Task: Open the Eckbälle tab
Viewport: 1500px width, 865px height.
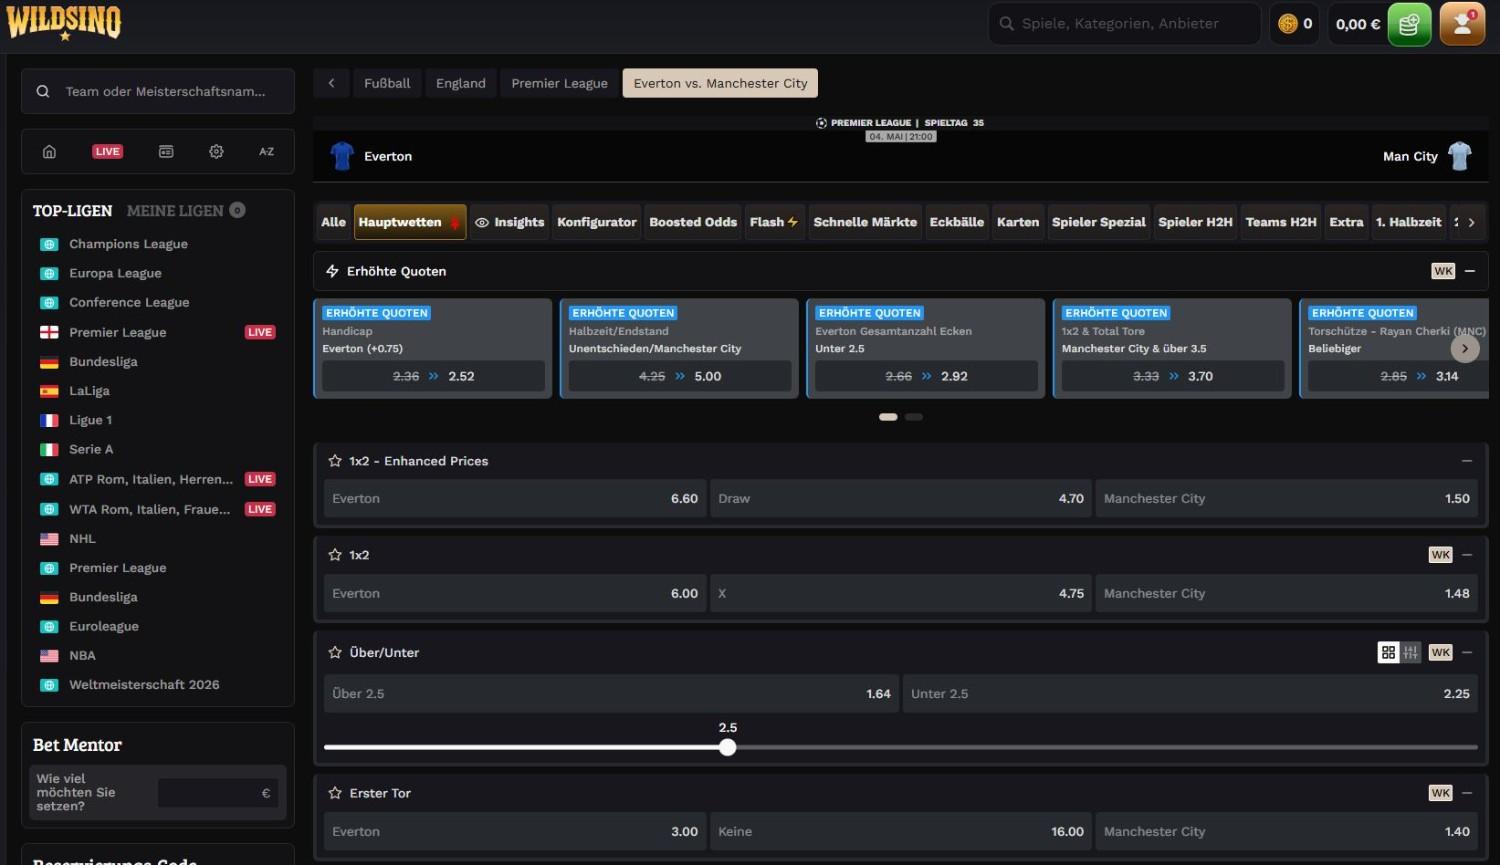Action: [x=957, y=222]
